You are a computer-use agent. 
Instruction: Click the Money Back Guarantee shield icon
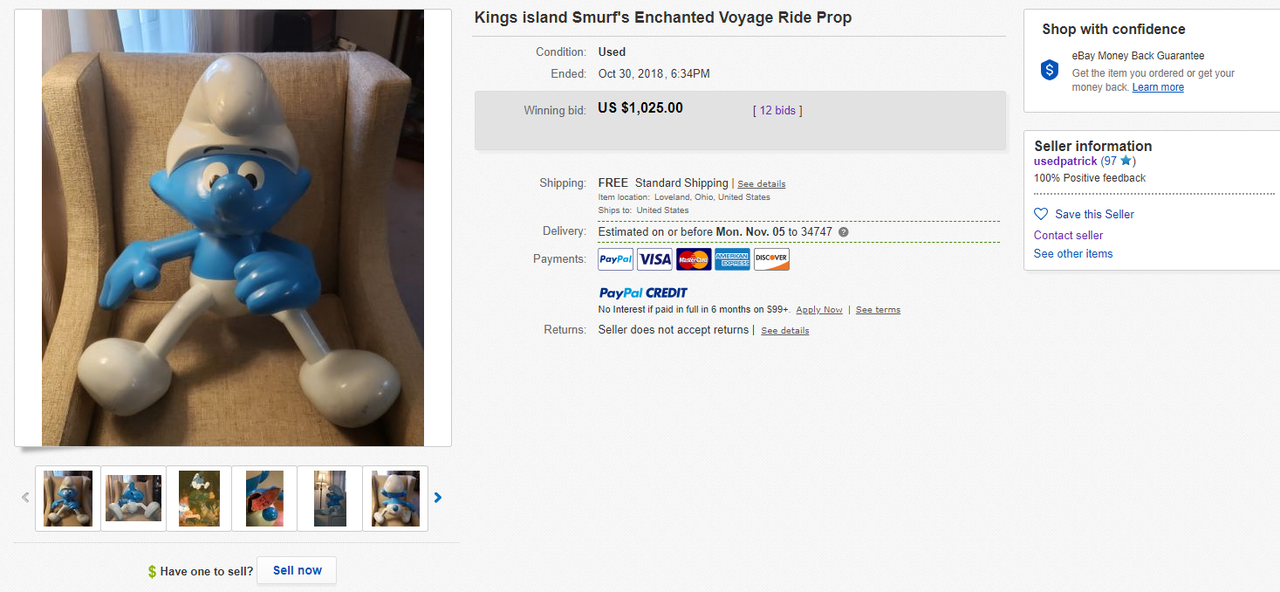(1049, 70)
